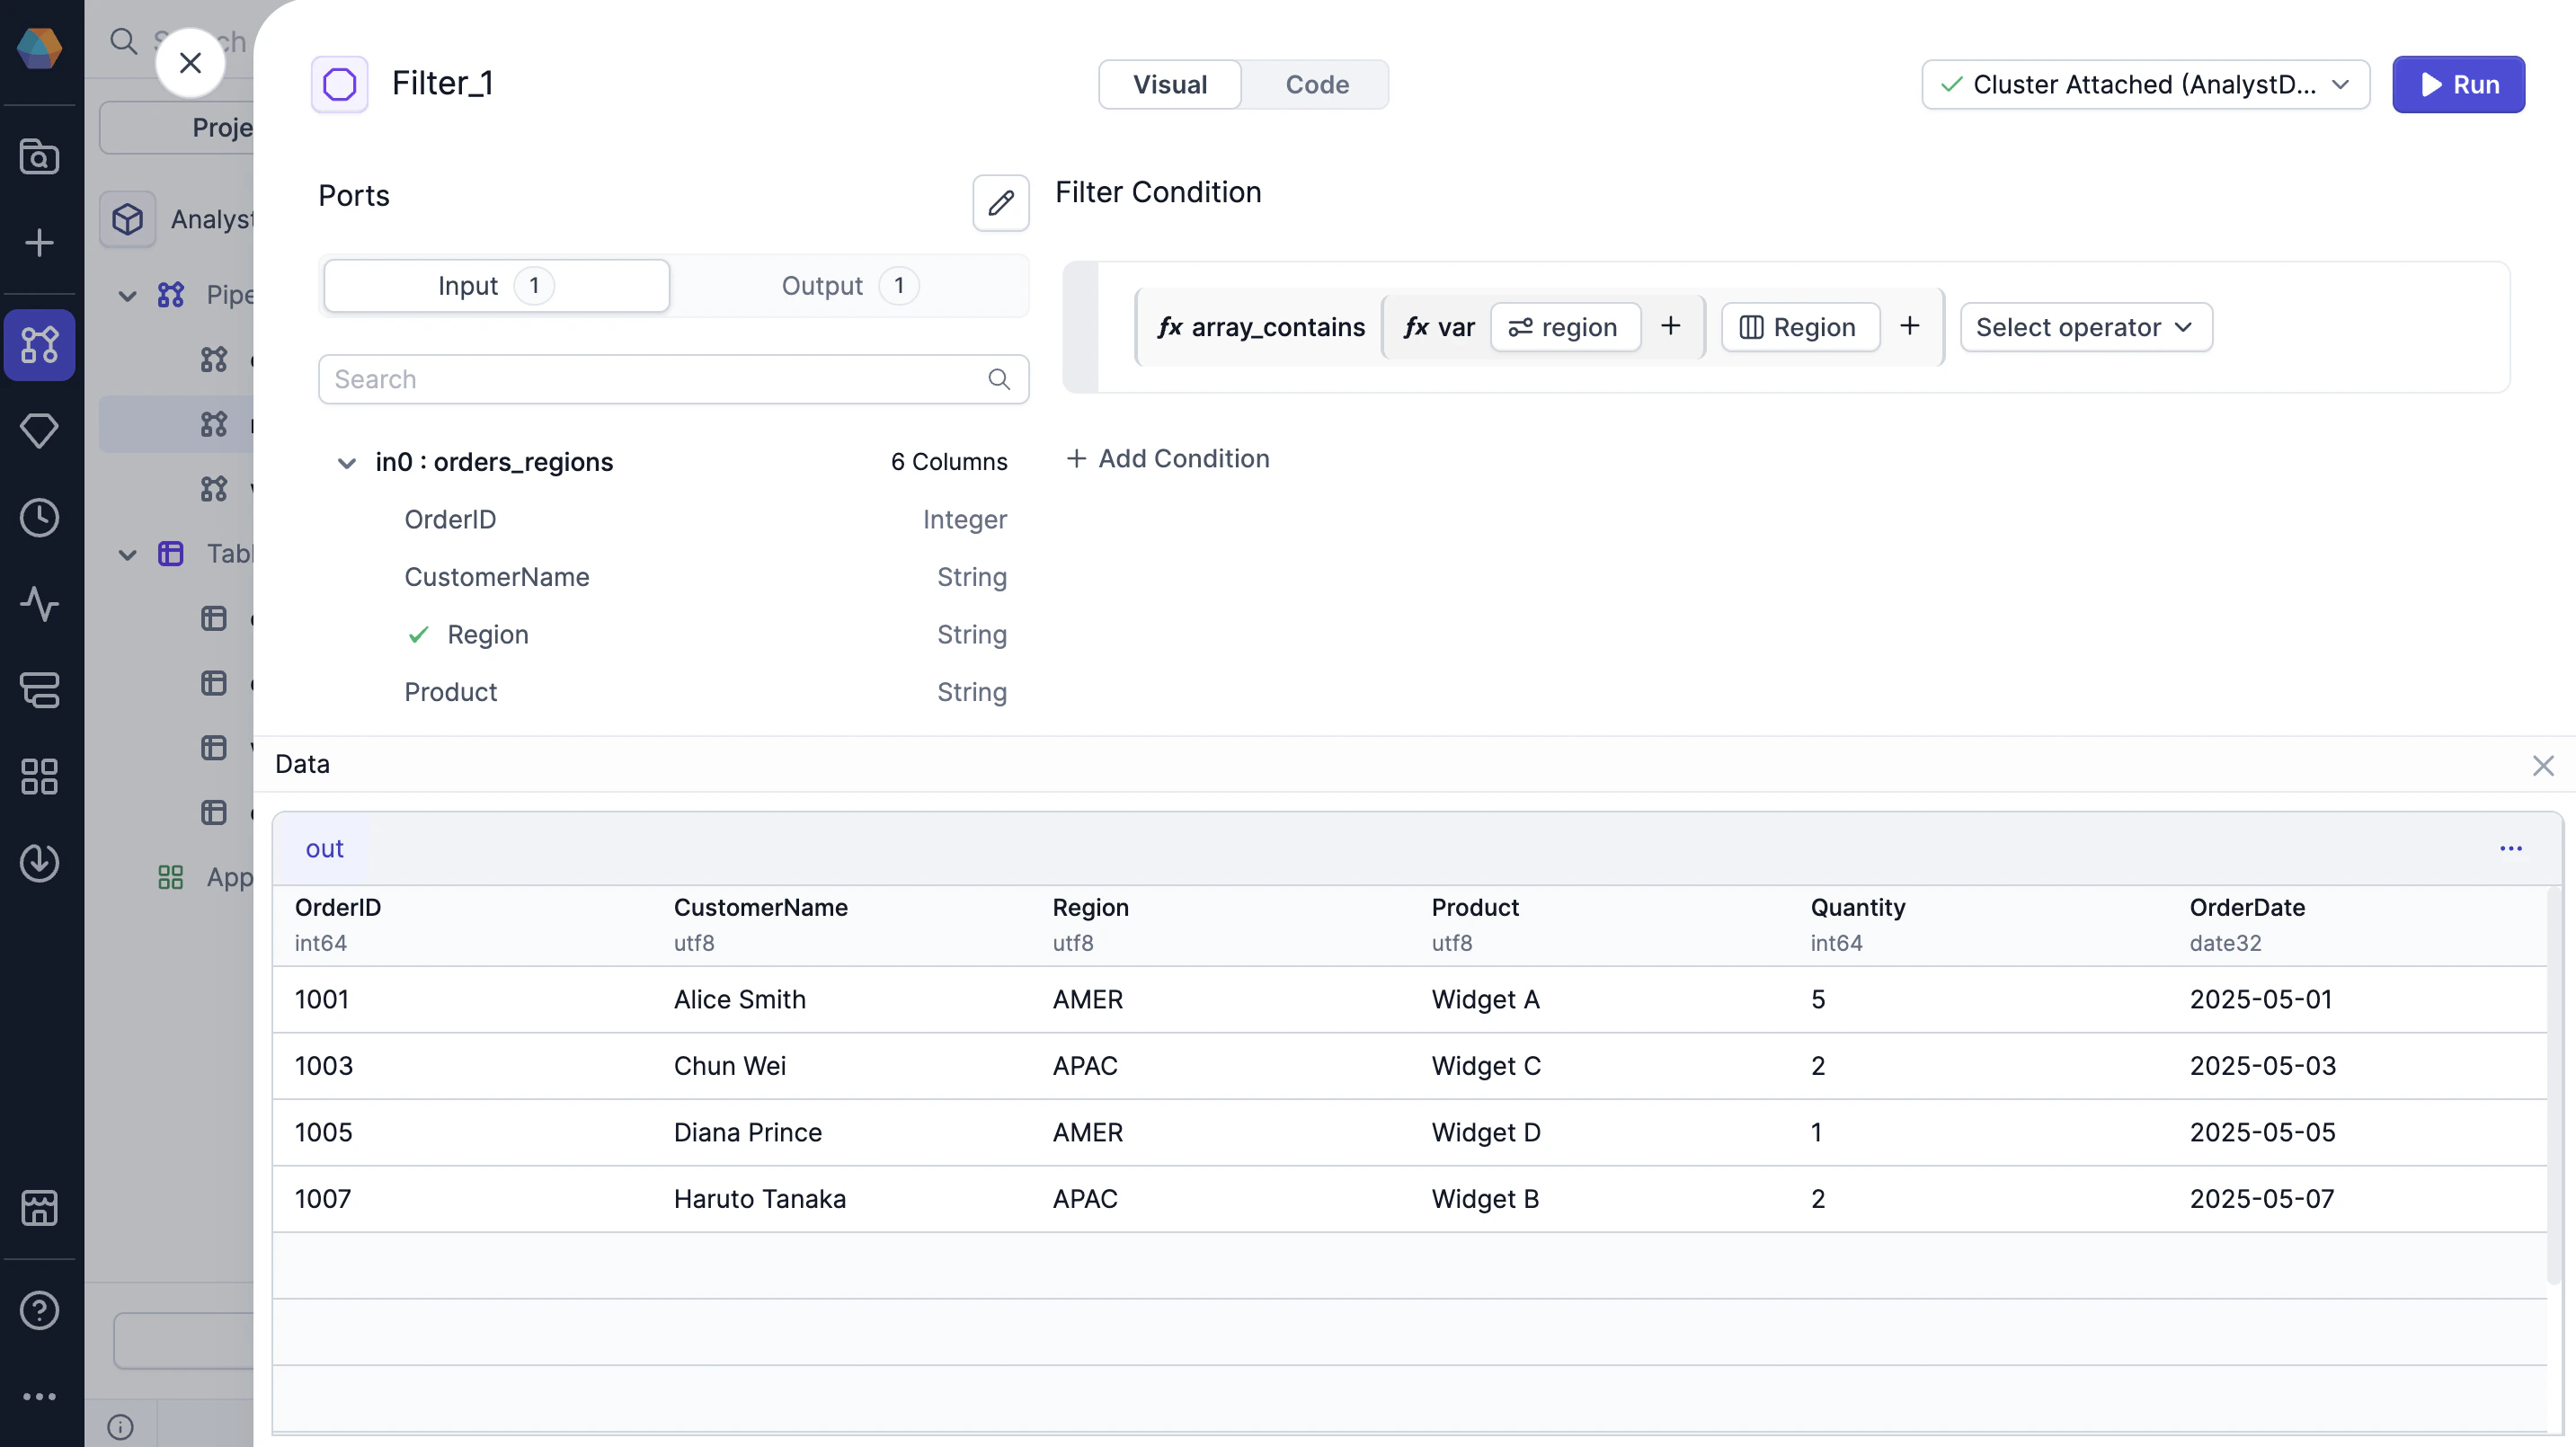Open the help question mark icon in sidebar
2576x1447 pixels.
39,1310
